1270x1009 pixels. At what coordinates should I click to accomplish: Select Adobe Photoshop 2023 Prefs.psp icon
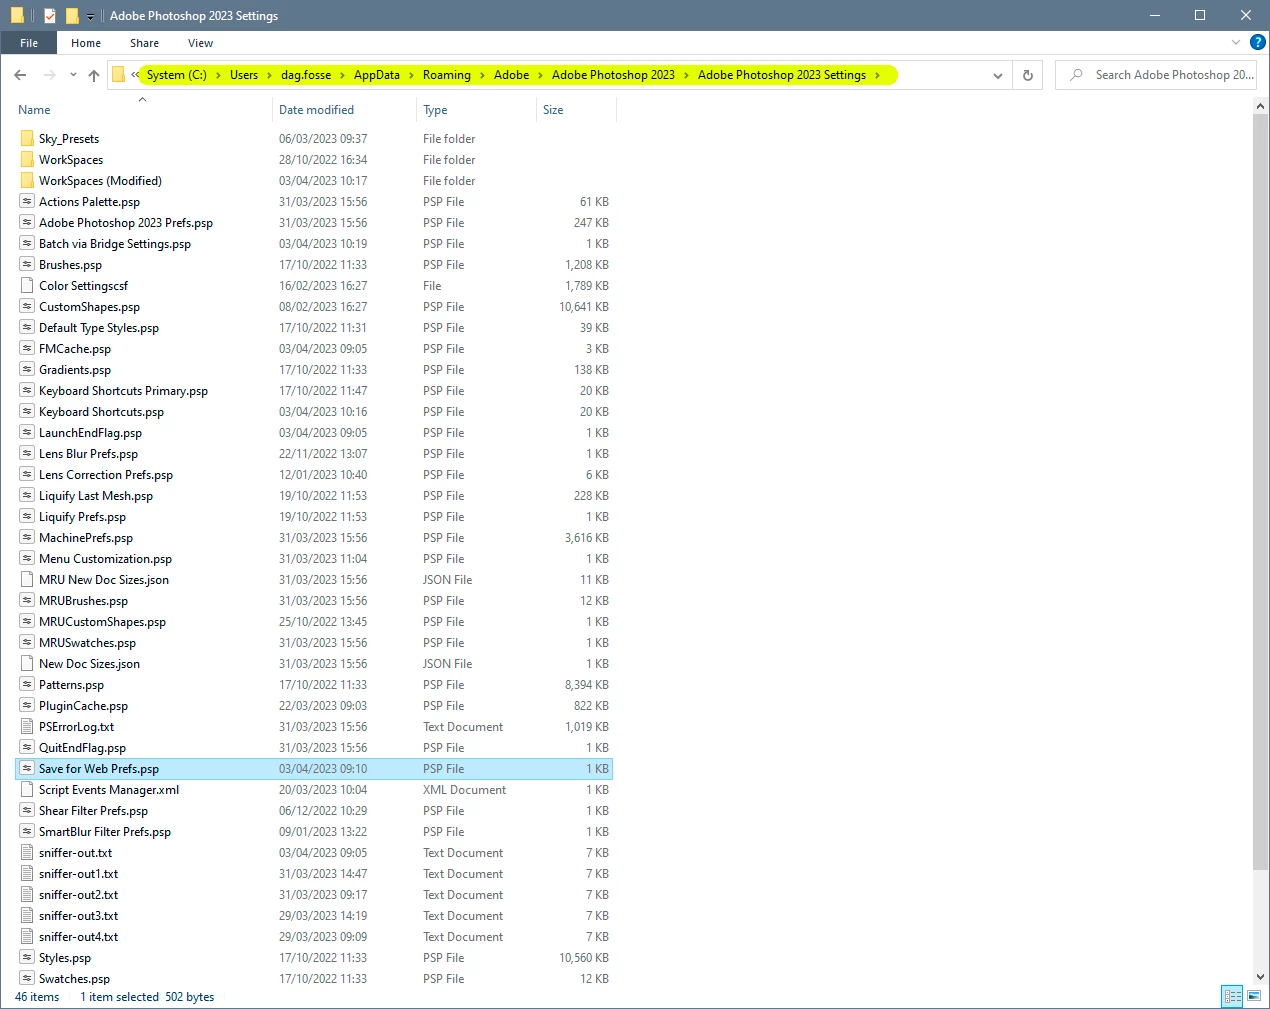coord(27,222)
